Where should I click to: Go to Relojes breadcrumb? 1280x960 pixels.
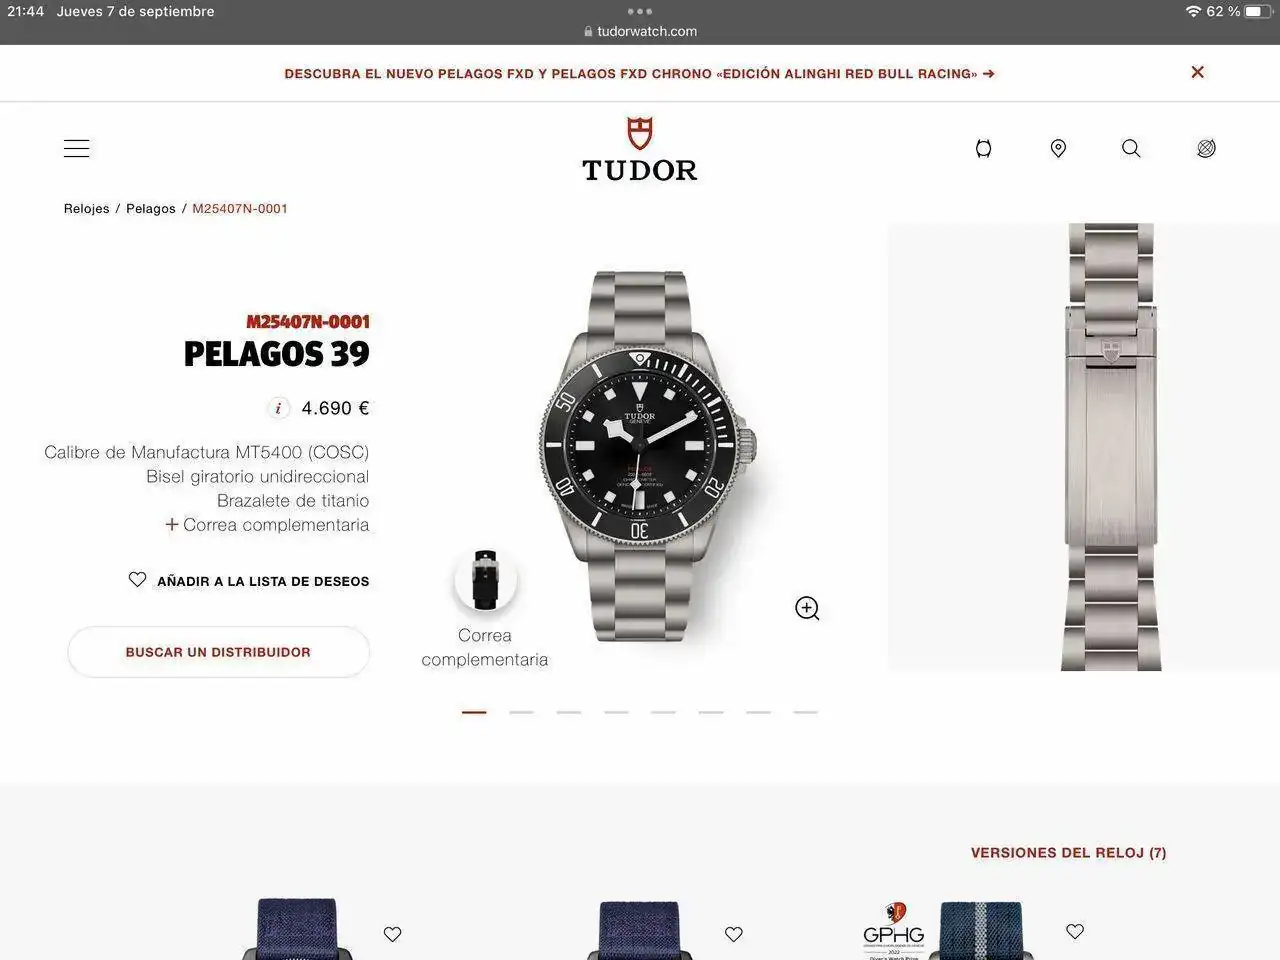[x=87, y=209]
